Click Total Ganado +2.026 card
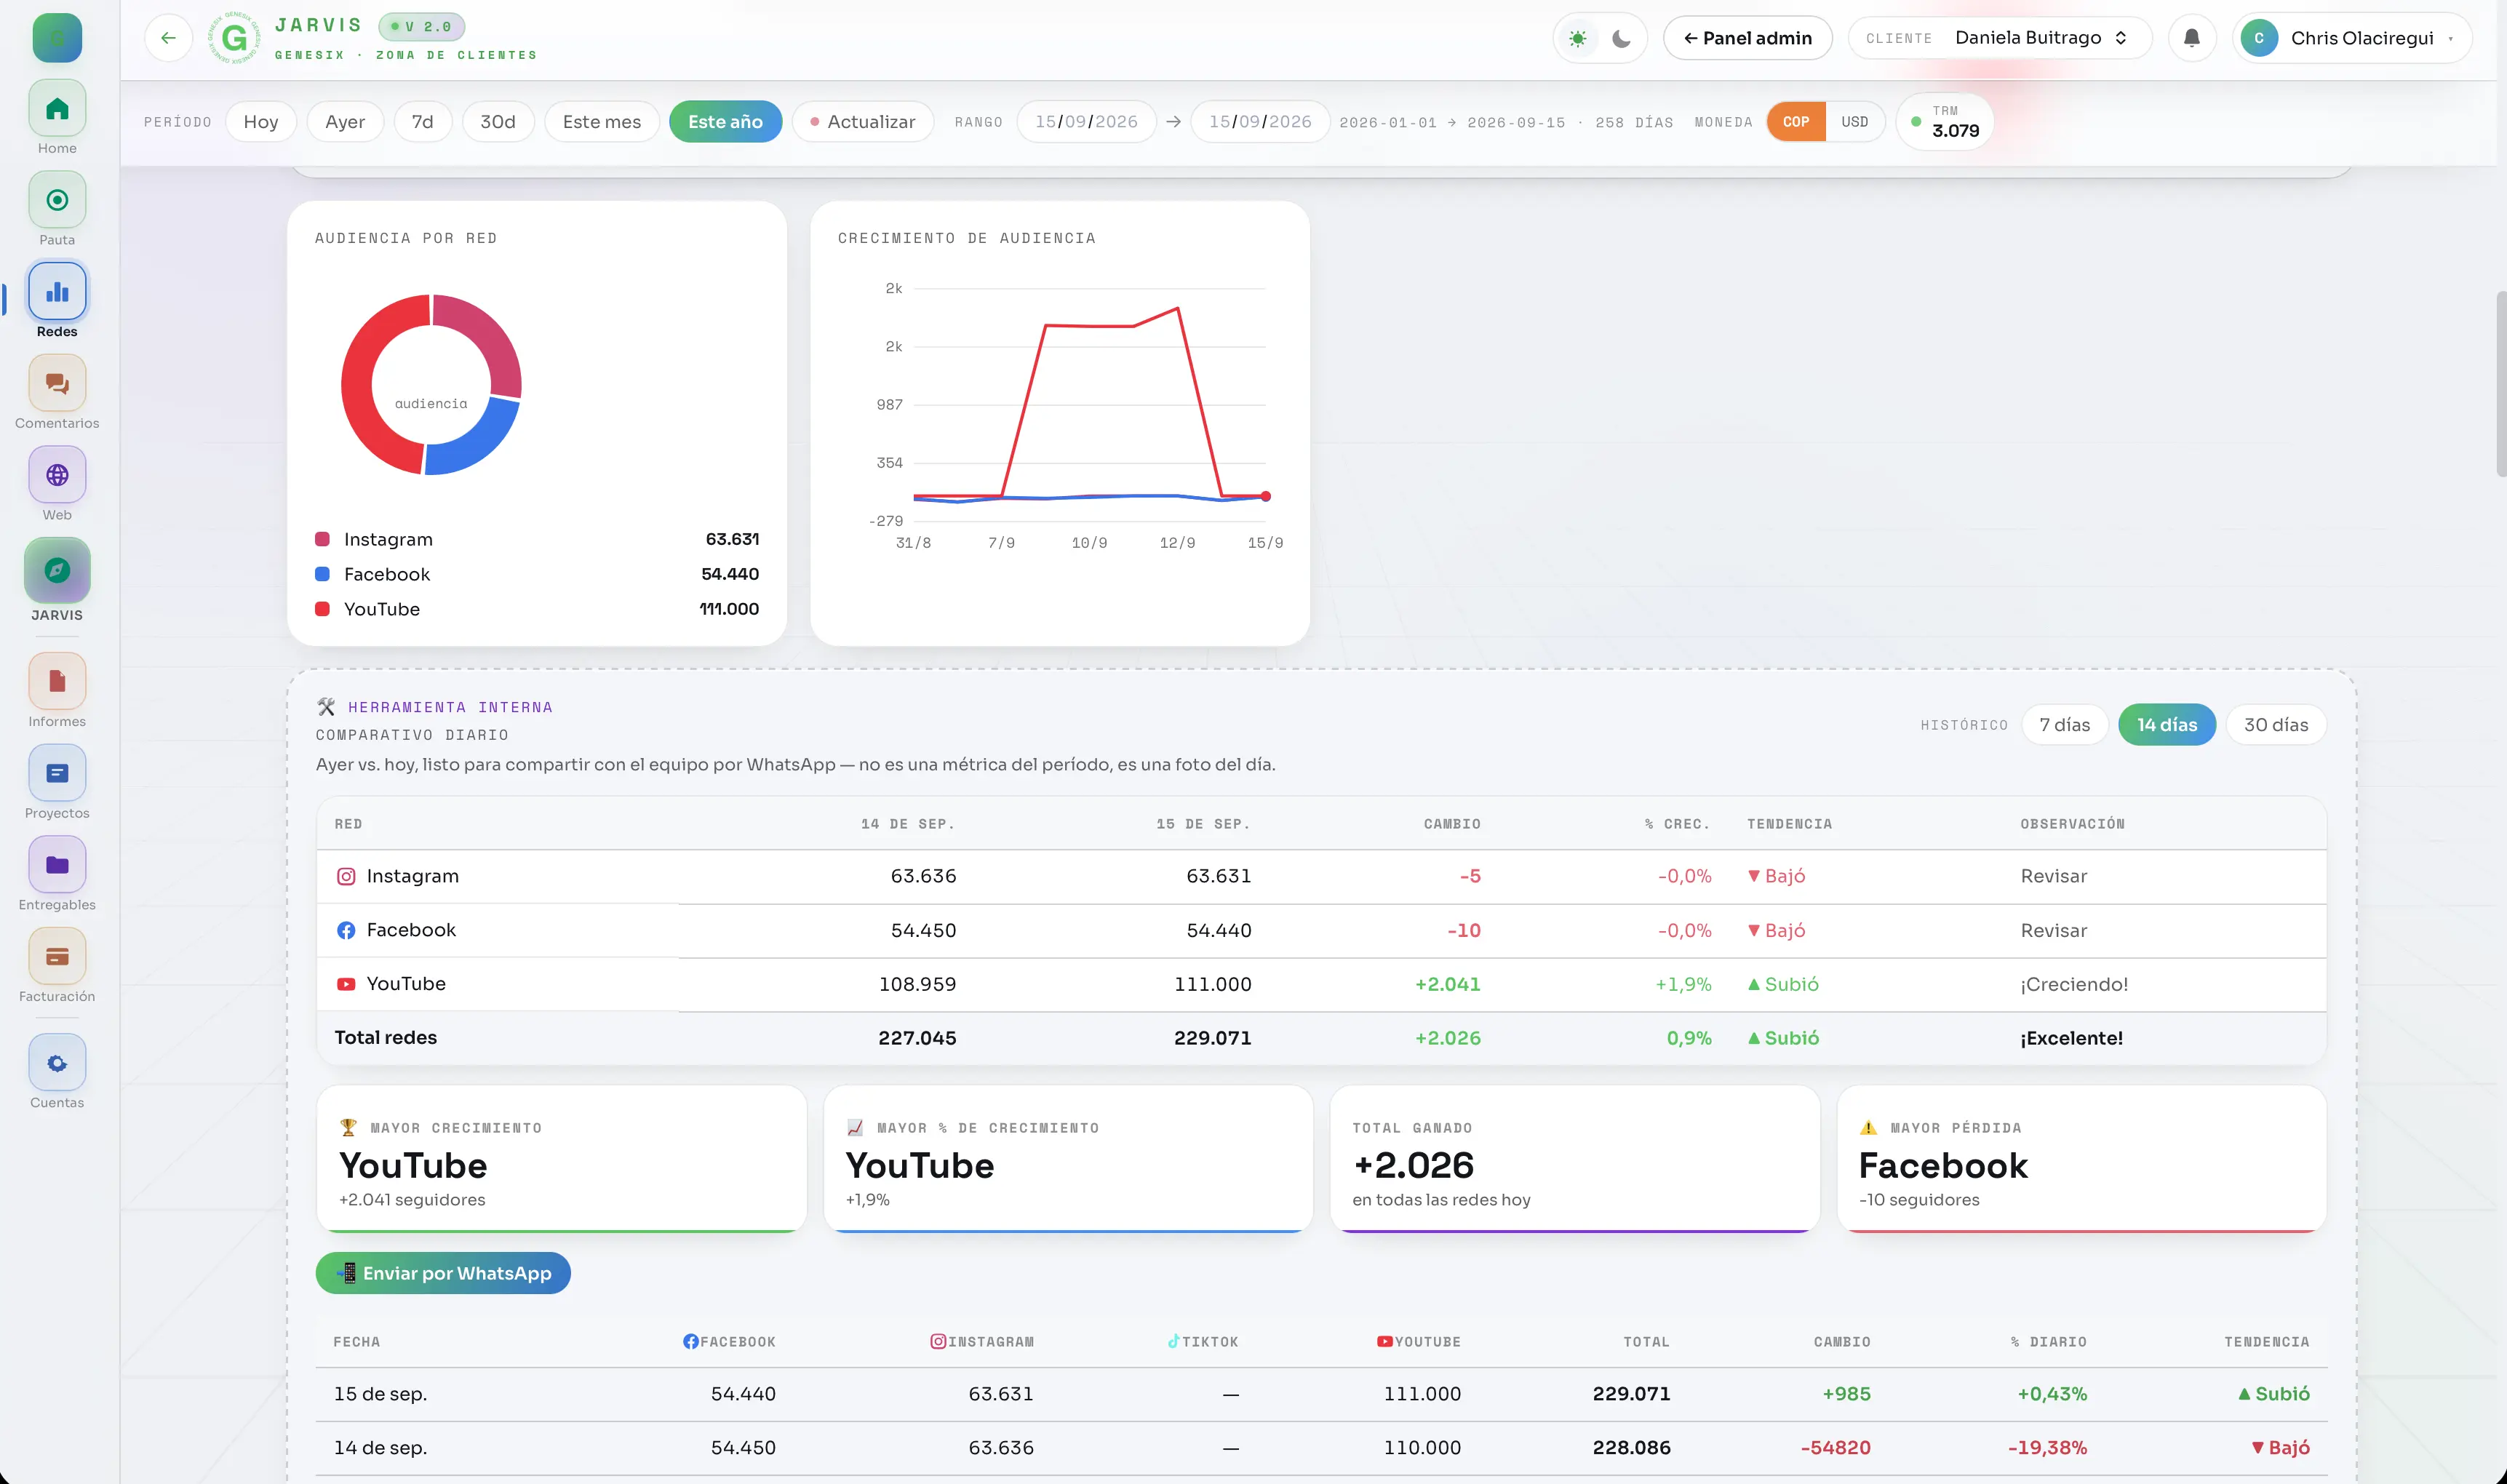 click(x=1574, y=1160)
